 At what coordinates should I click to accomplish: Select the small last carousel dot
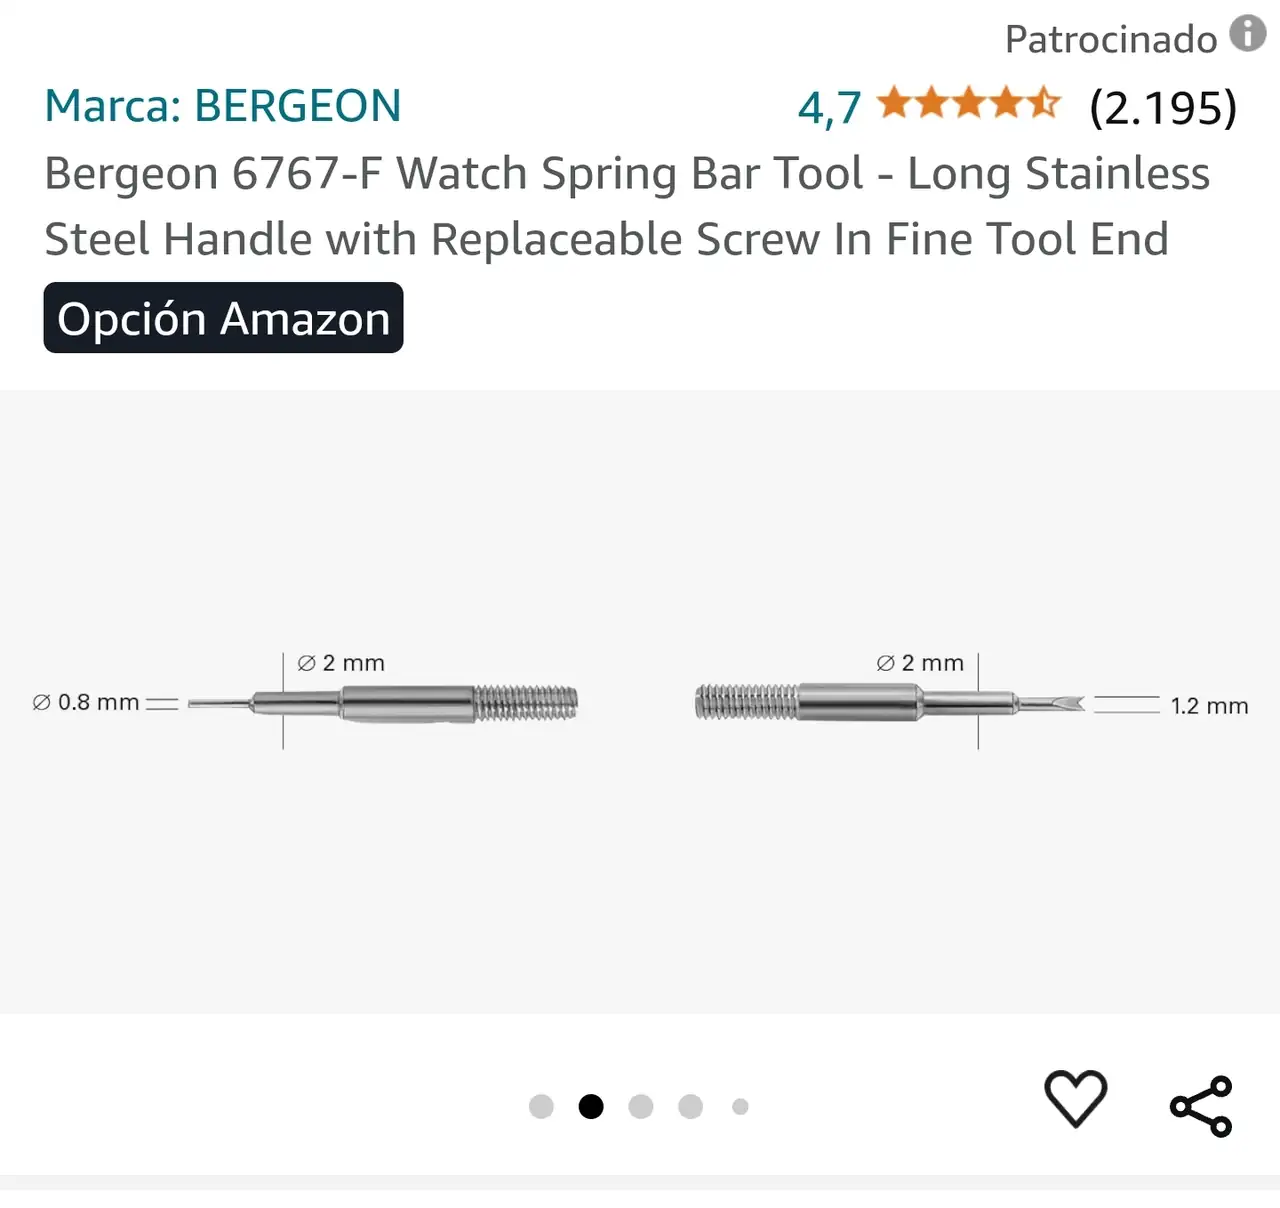(740, 1106)
